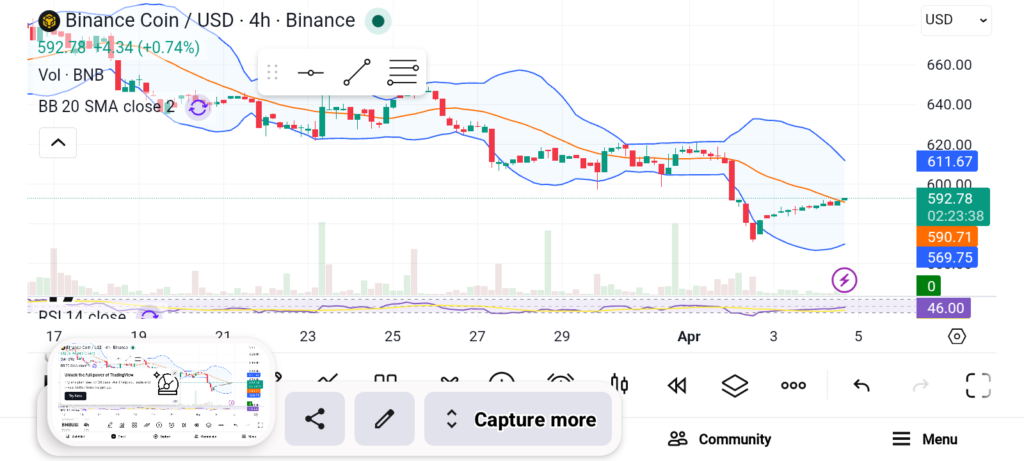Collapse the indicator legend with chevron
The height and width of the screenshot is (461, 1024).
coord(58,143)
